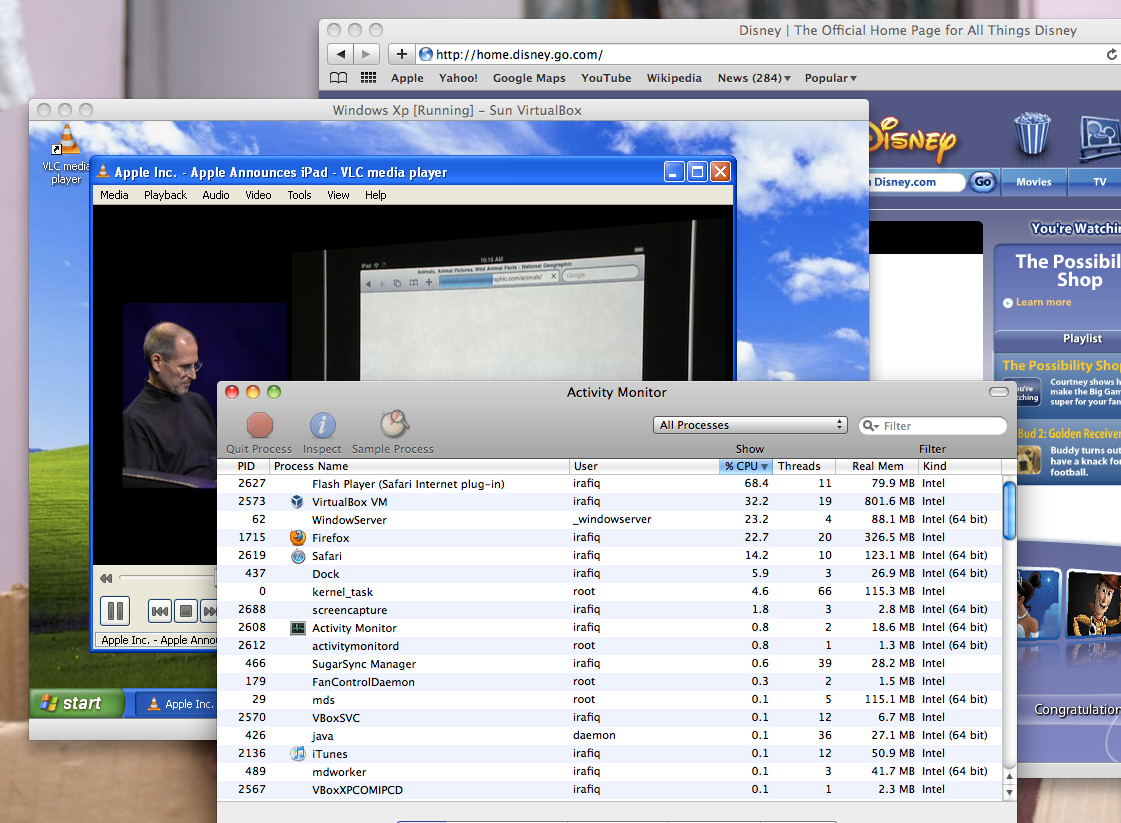The height and width of the screenshot is (823, 1121).
Task: Open Top Sites grid icon in Safari
Action: pos(368,78)
